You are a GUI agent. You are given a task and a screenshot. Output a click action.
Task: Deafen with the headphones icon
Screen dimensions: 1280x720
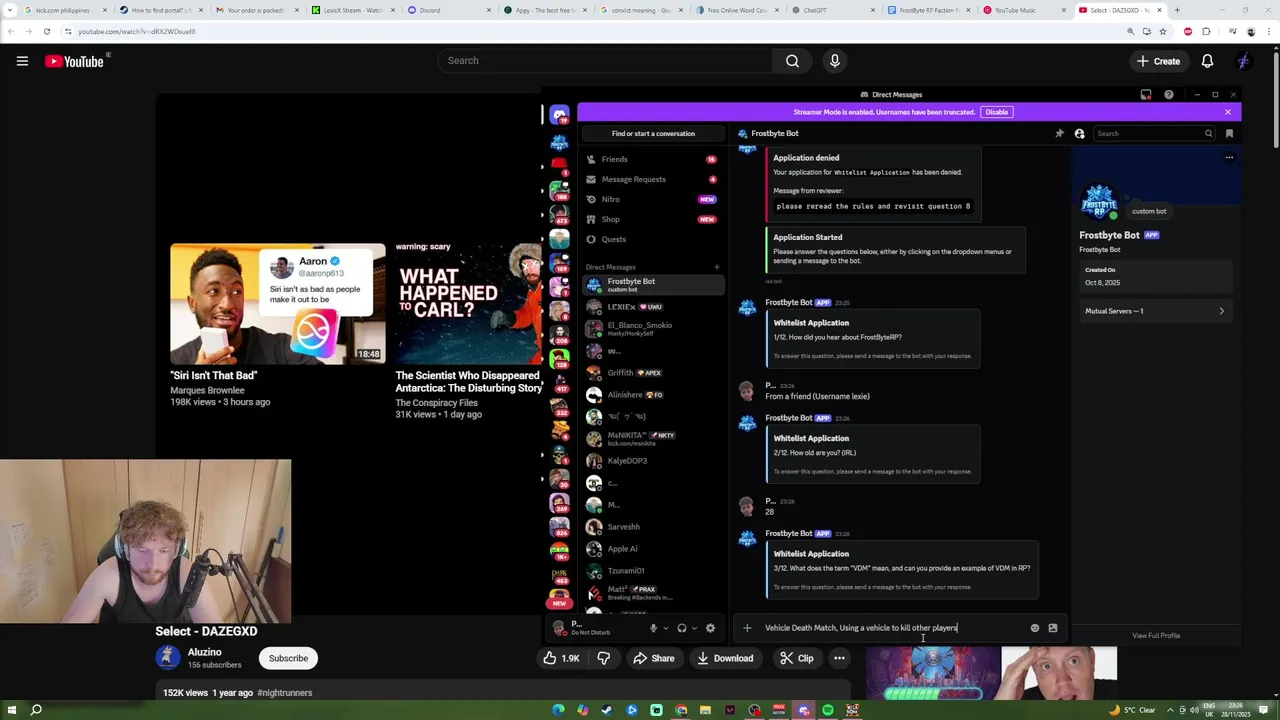coord(682,628)
